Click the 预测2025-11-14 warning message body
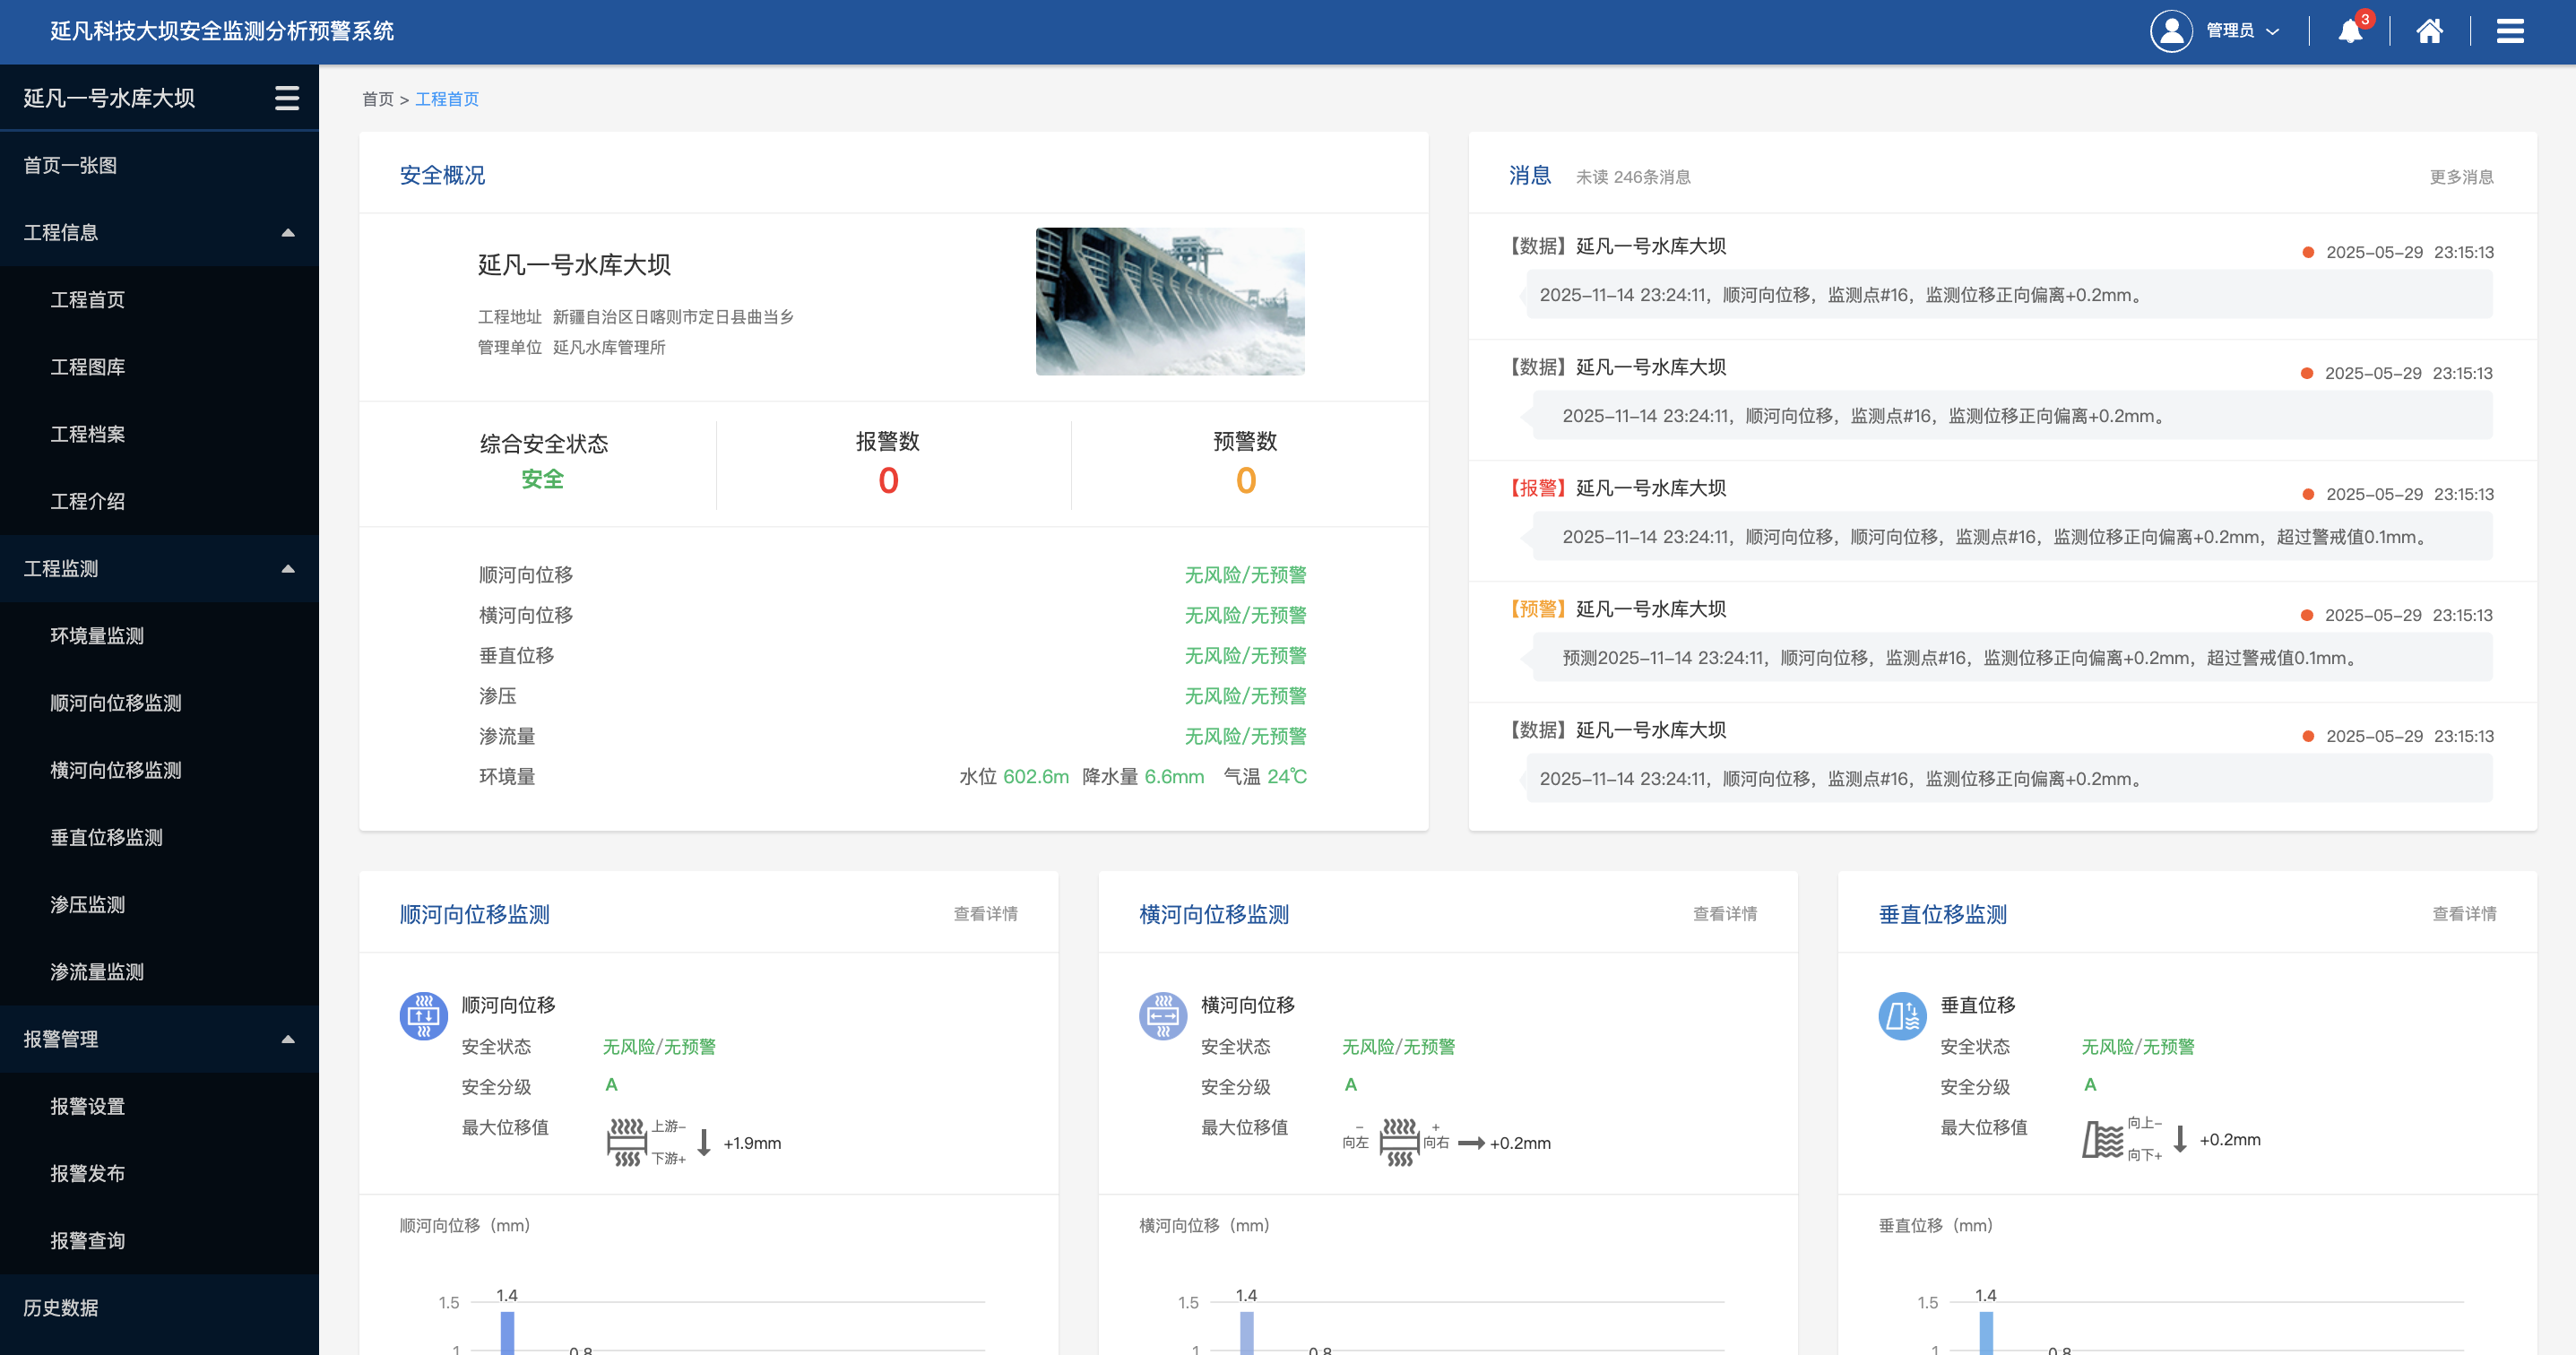This screenshot has width=2576, height=1355. coord(2012,658)
